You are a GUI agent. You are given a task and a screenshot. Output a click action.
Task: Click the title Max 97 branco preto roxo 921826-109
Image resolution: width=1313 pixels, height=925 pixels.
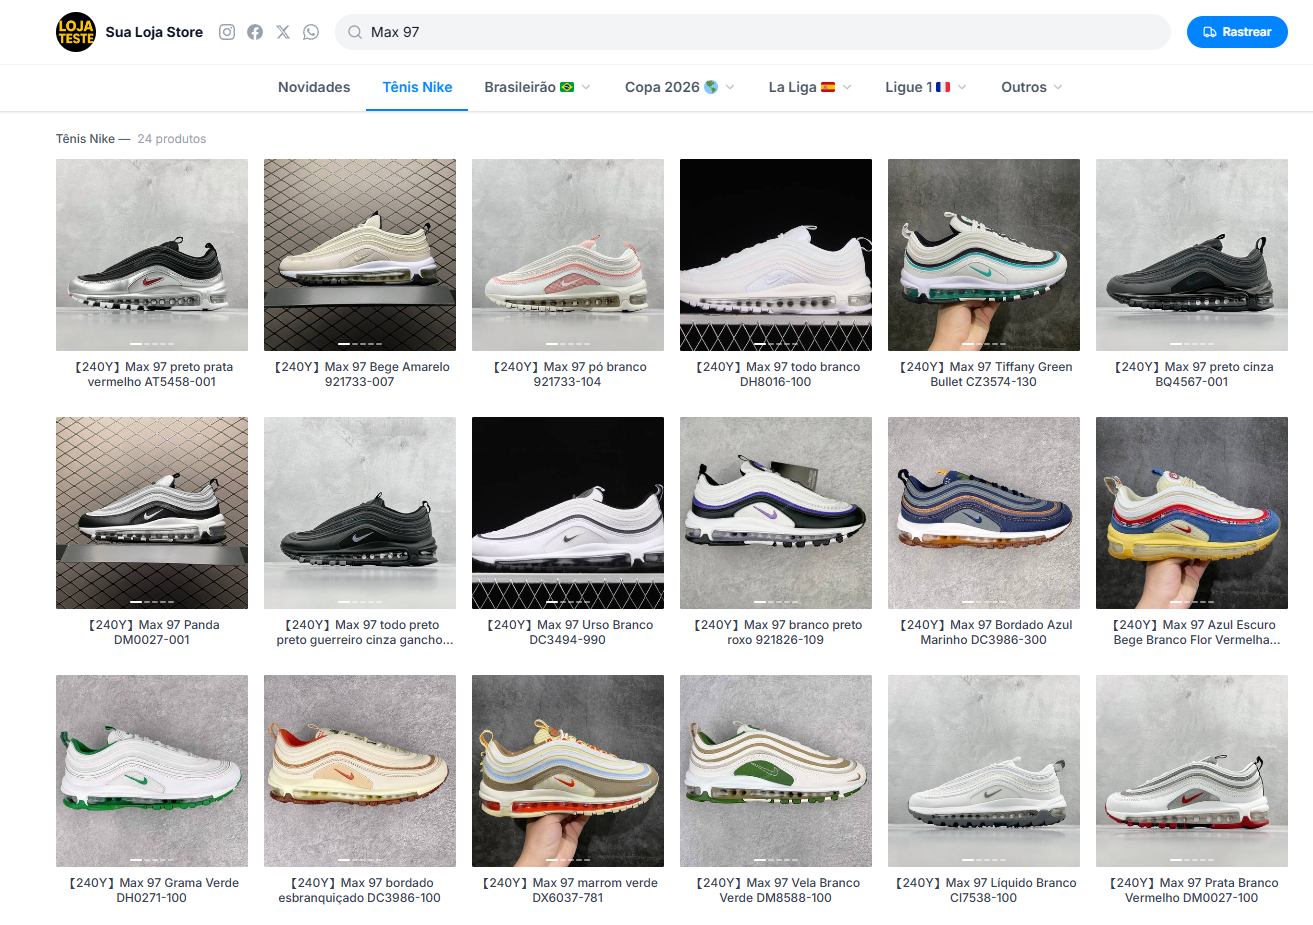(776, 632)
